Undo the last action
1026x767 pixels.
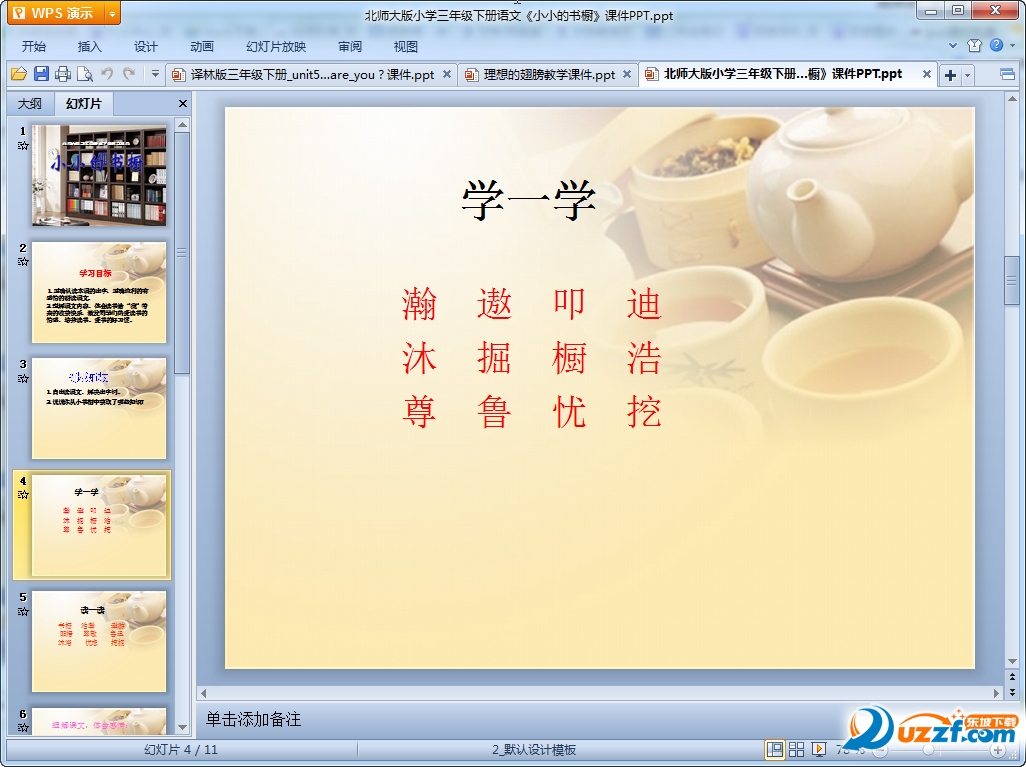[x=107, y=74]
